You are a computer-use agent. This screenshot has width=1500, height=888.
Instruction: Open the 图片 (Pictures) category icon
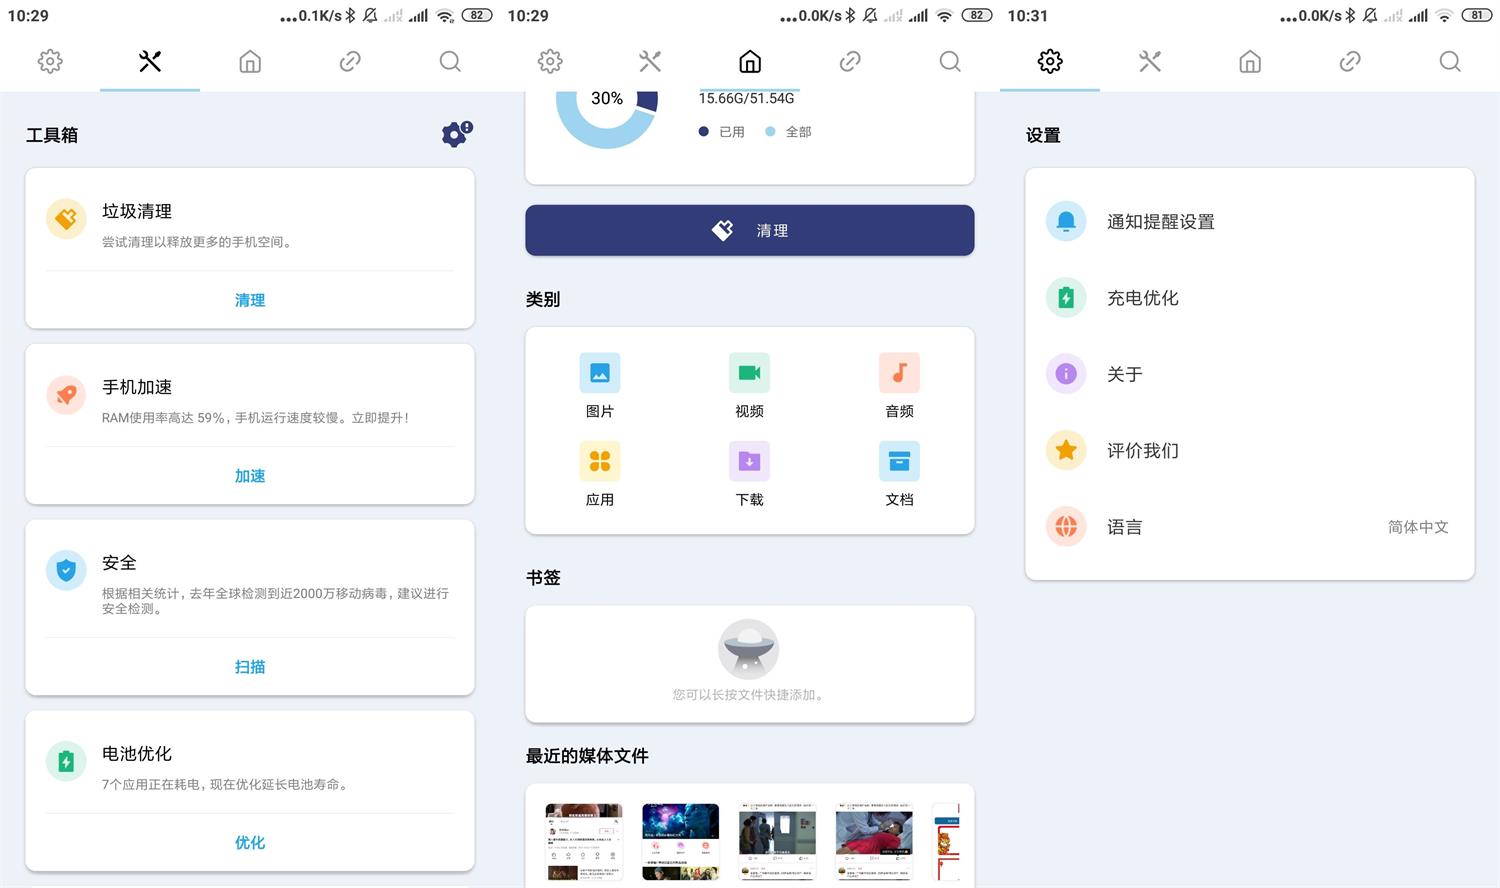click(x=599, y=372)
